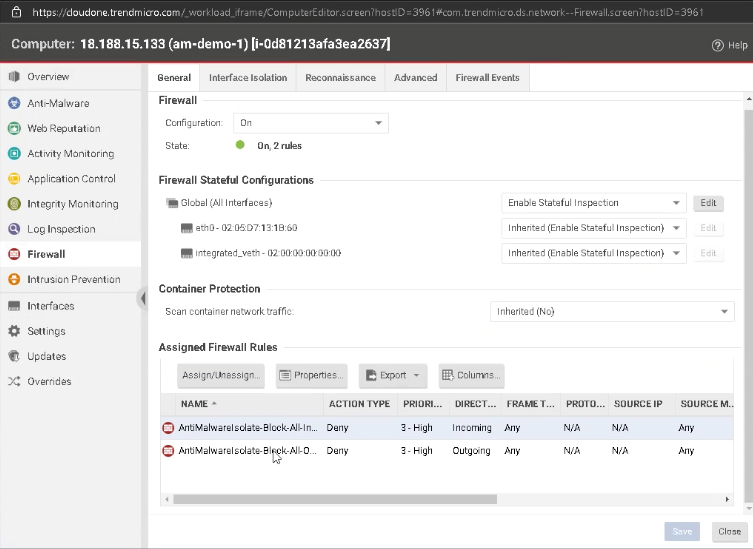The width and height of the screenshot is (753, 549).
Task: Click the 'Outgoing' direction cell
Action: pos(471,451)
